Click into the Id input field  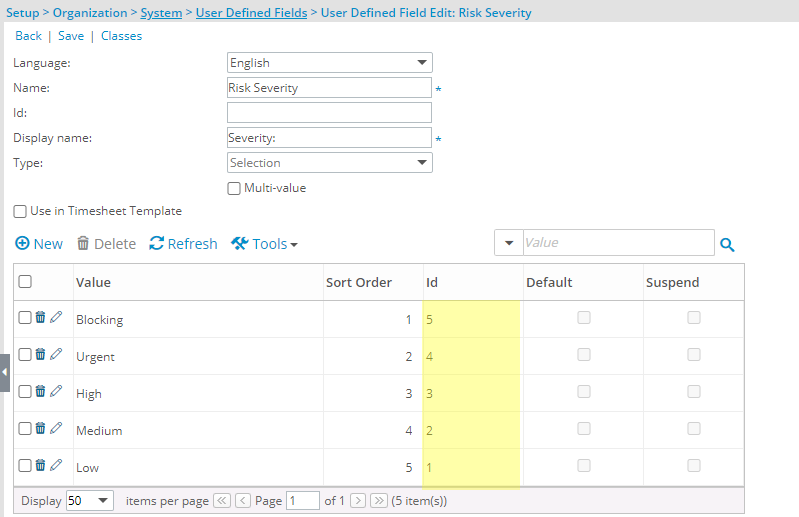(x=329, y=113)
